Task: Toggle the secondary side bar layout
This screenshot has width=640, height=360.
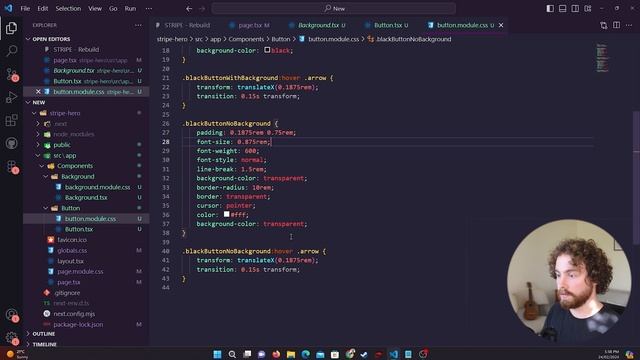Action: [575, 8]
